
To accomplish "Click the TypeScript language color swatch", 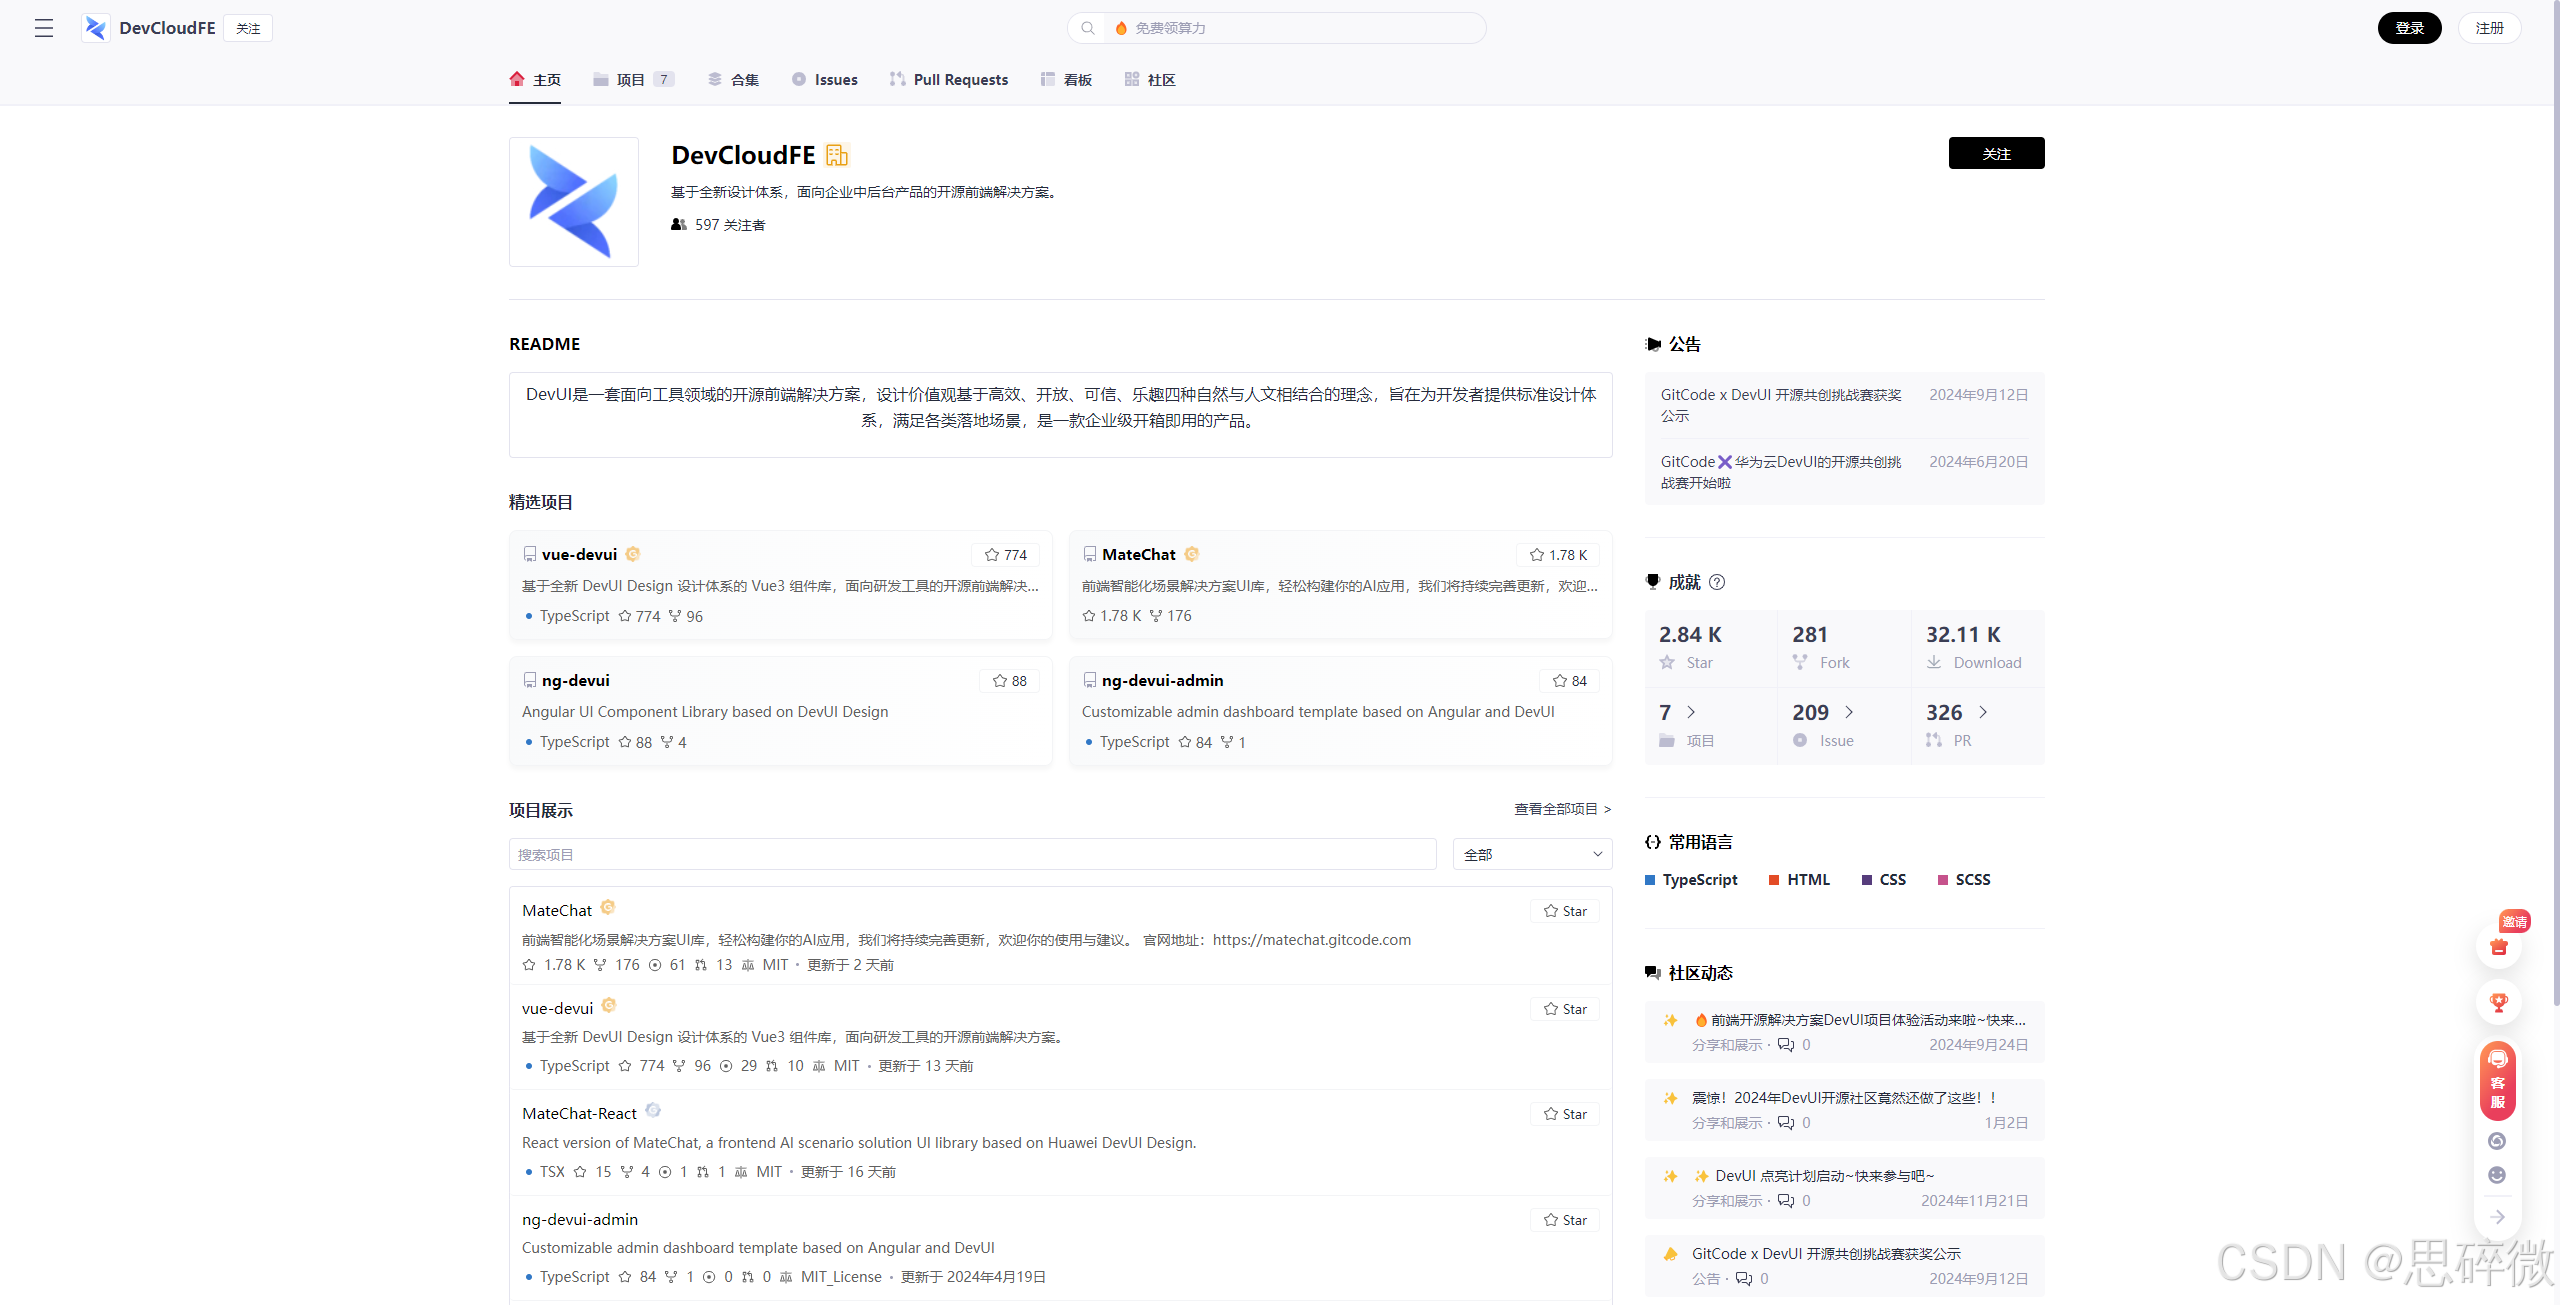I will pos(1650,880).
